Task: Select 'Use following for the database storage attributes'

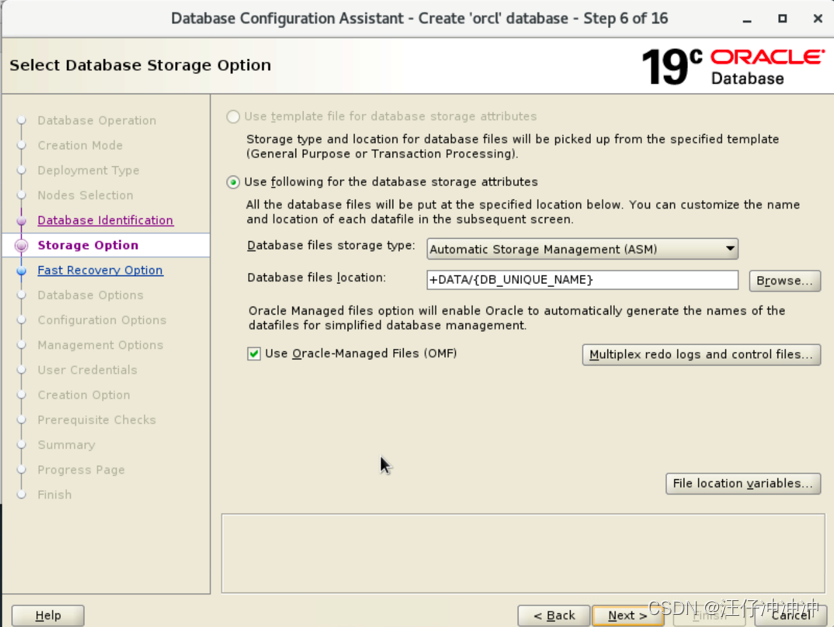Action: (232, 182)
